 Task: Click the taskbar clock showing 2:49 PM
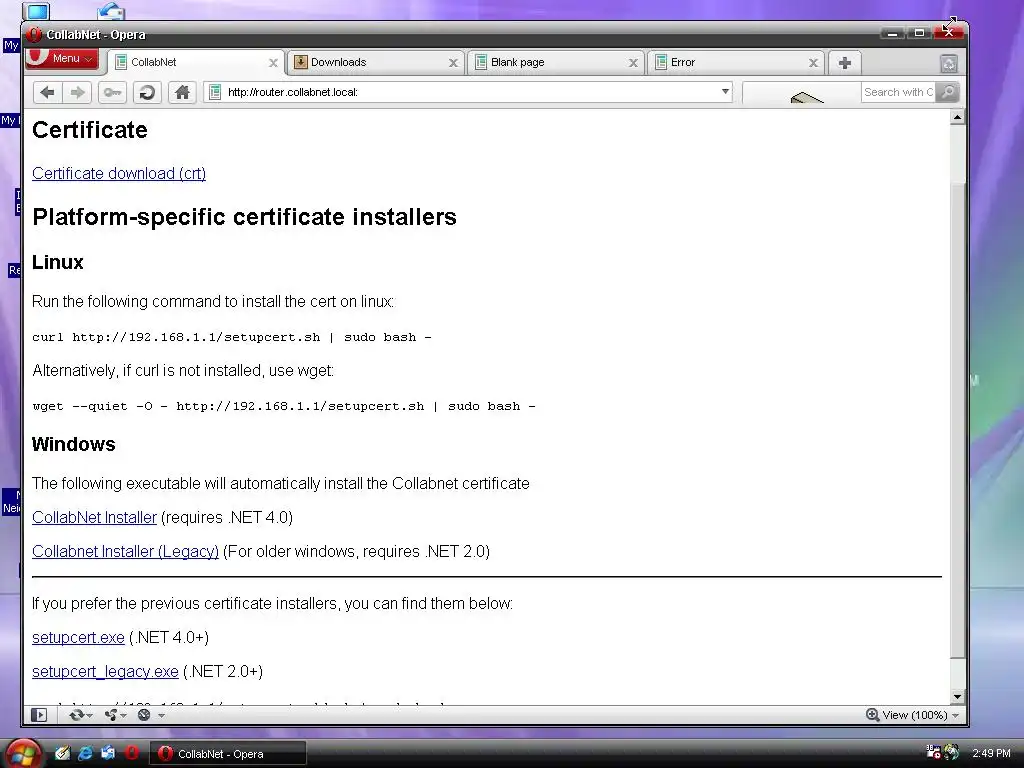[991, 753]
